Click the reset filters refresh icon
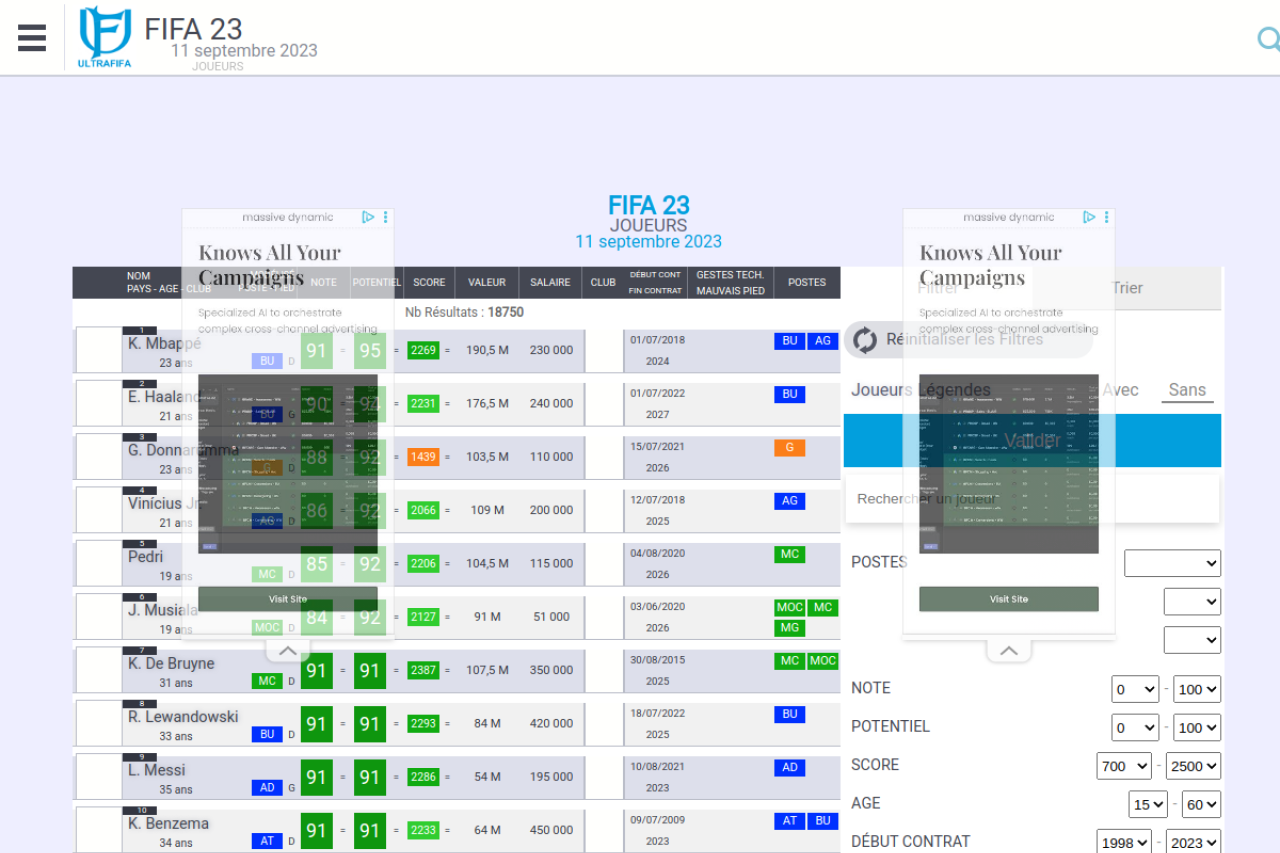 tap(865, 339)
